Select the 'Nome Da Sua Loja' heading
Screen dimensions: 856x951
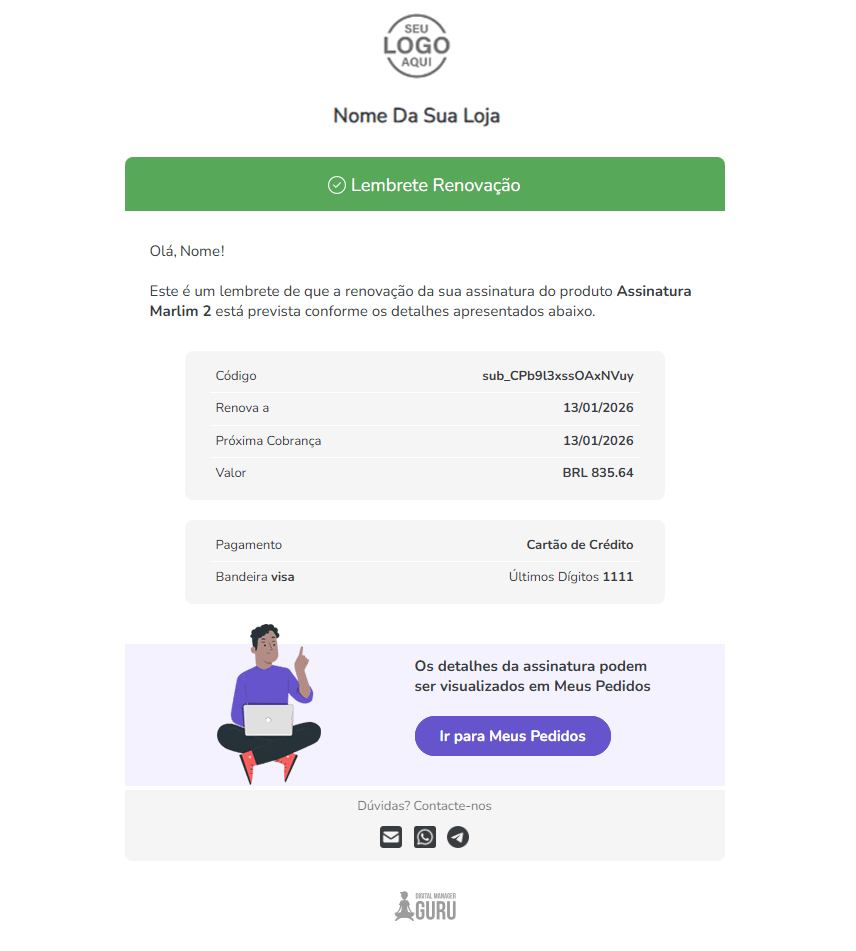[416, 115]
